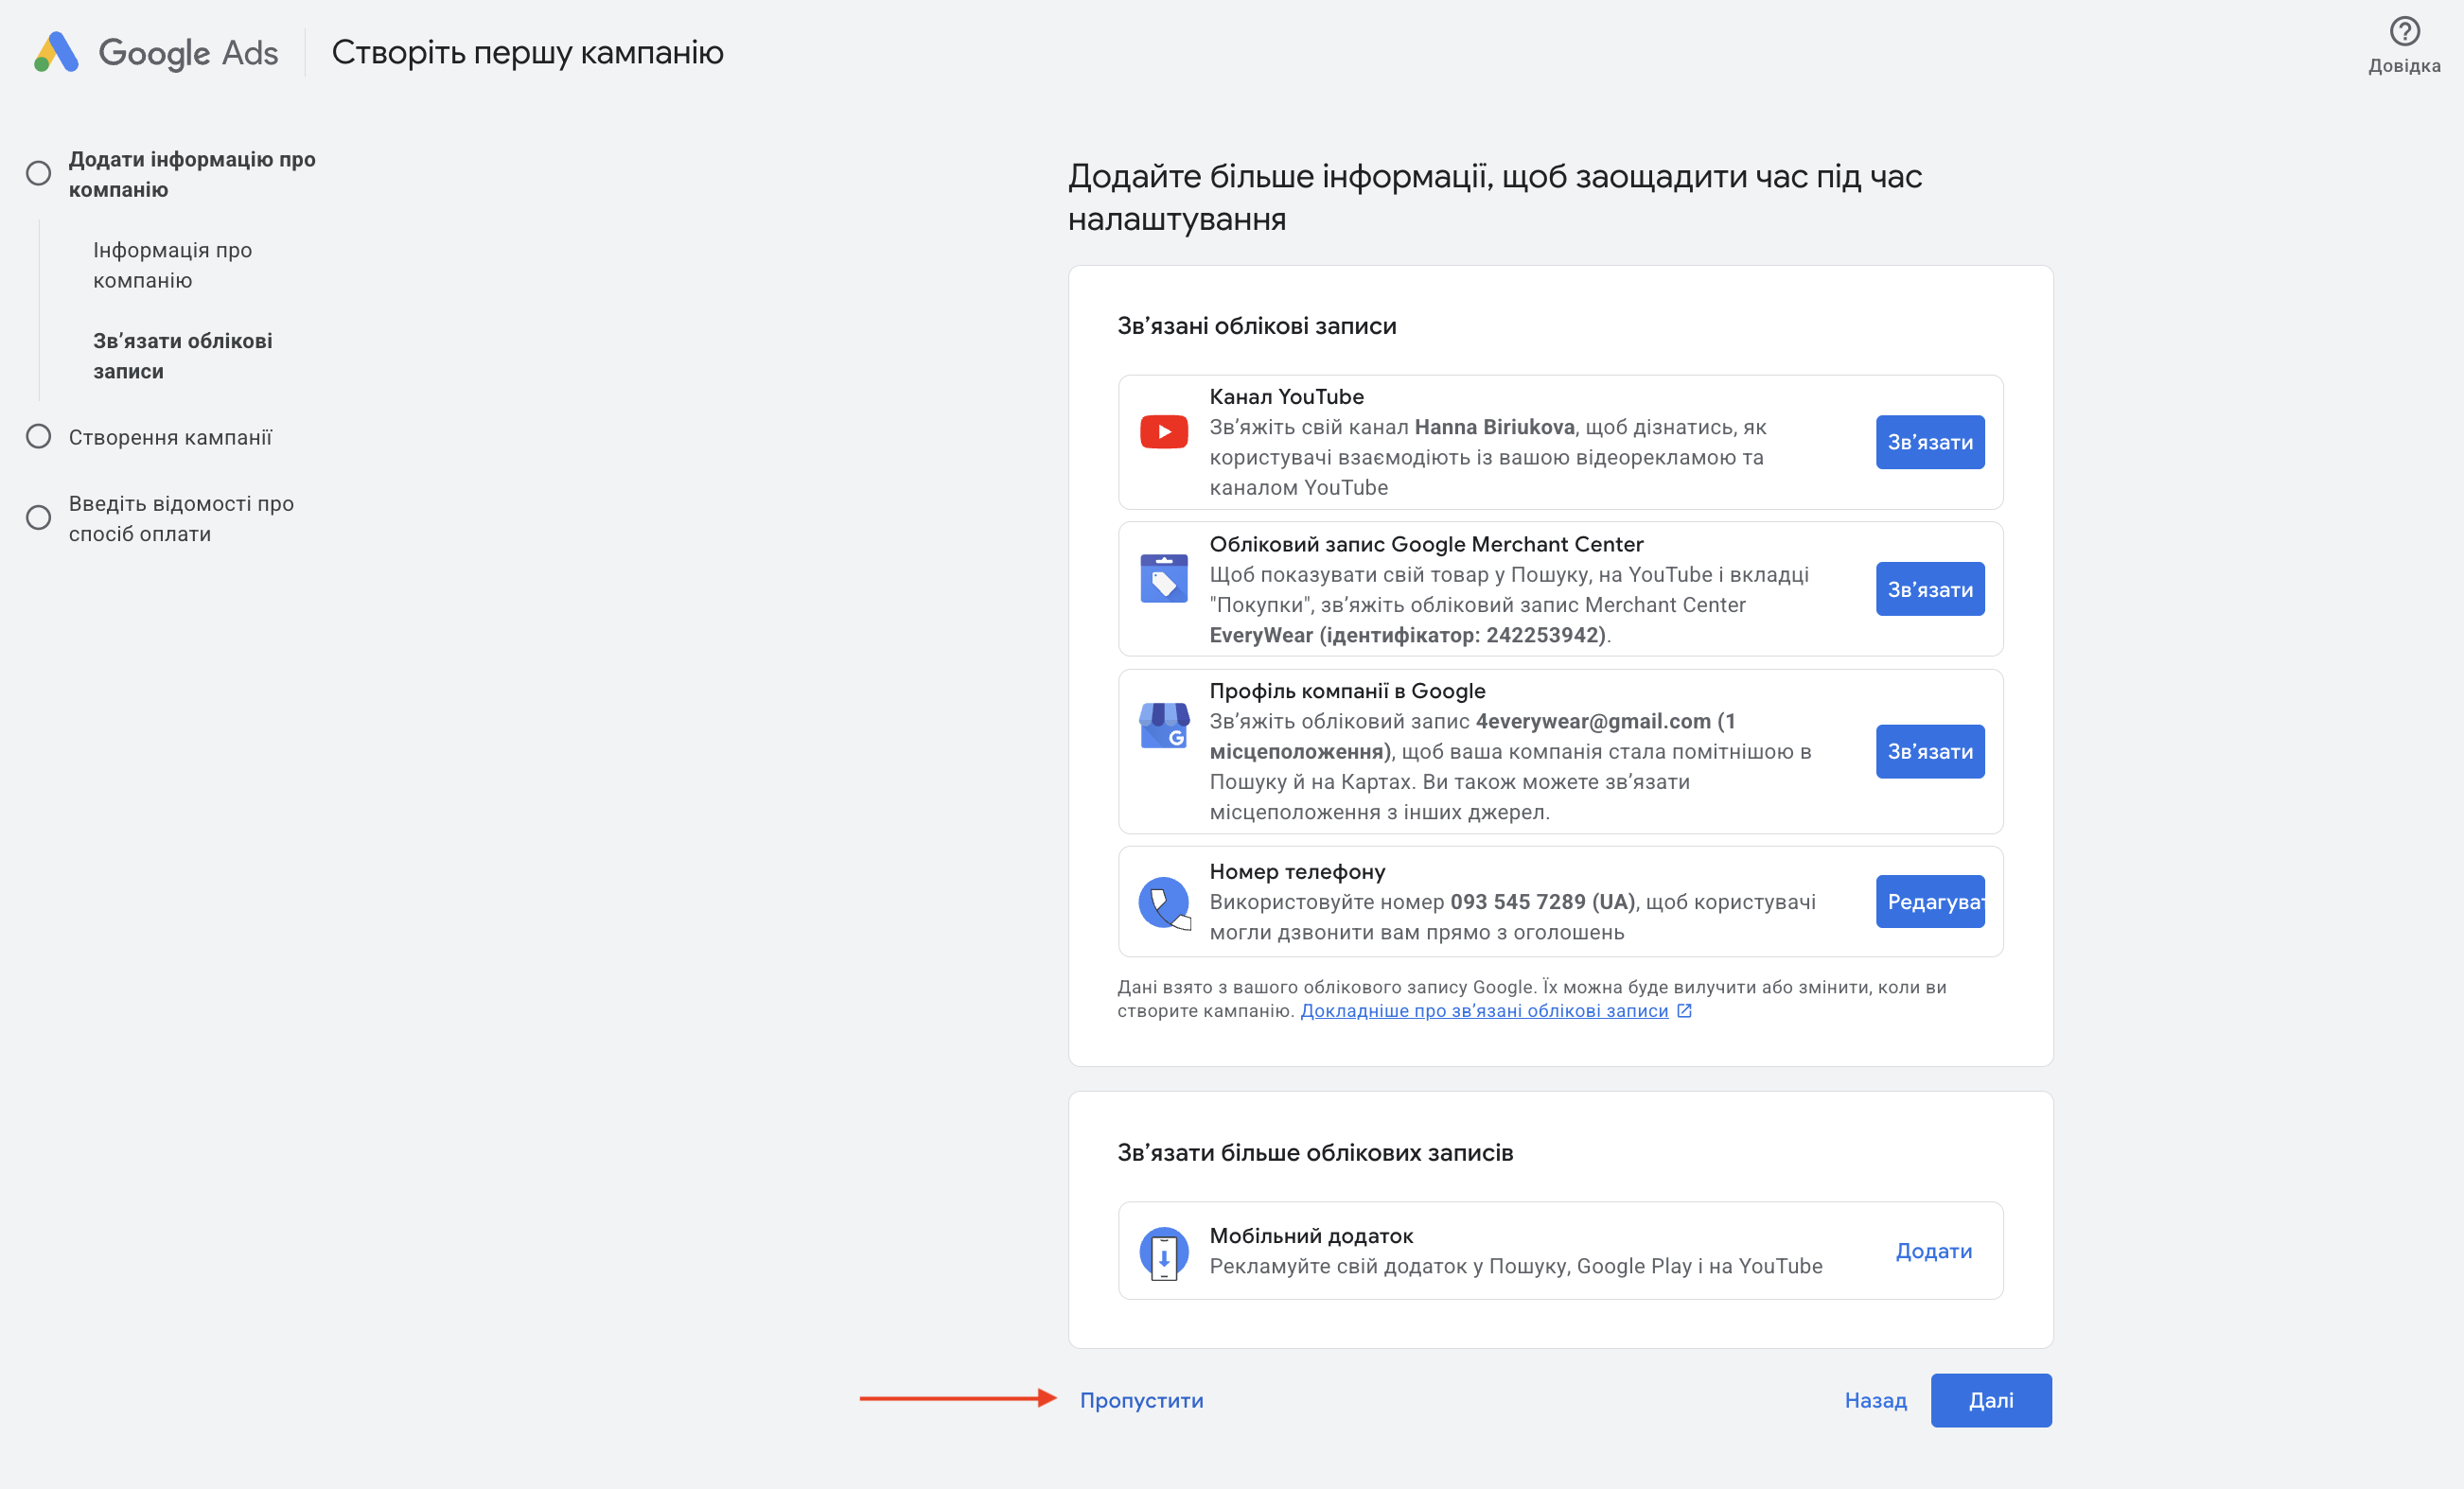
Task: Click the mobile app download icon
Action: [x=1163, y=1252]
